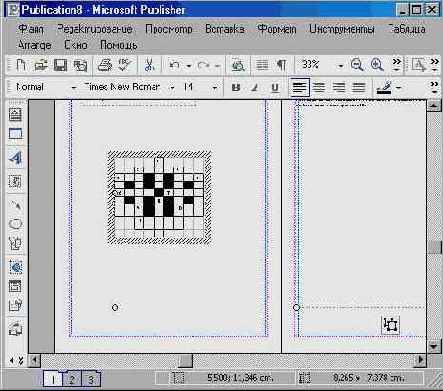Expand the Times New Roman font dropdown
This screenshot has height=391, width=443.
coord(172,88)
